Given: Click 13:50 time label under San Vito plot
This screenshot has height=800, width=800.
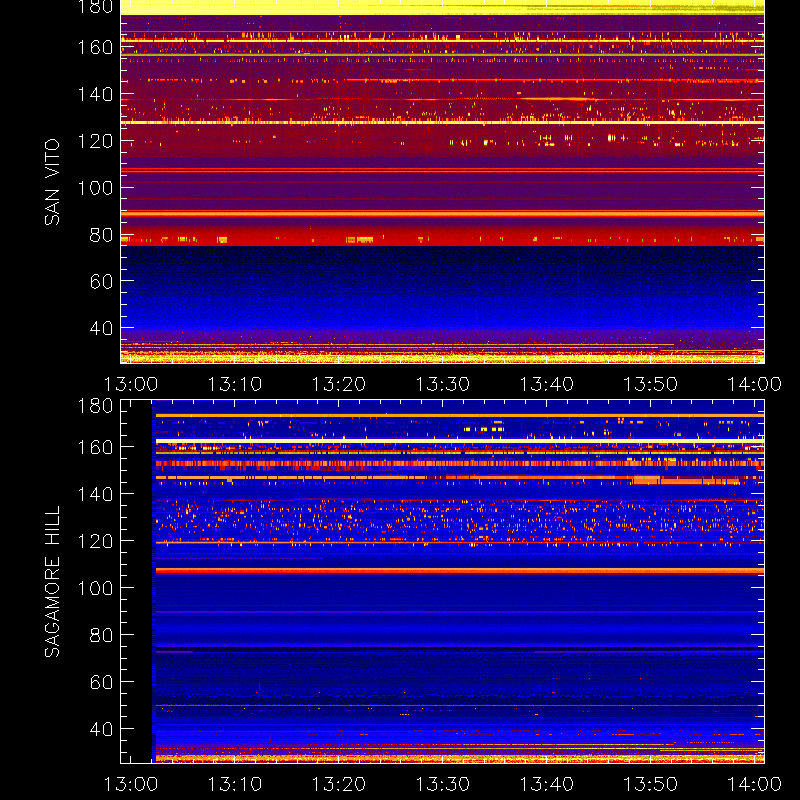Looking at the screenshot, I should click(x=651, y=384).
